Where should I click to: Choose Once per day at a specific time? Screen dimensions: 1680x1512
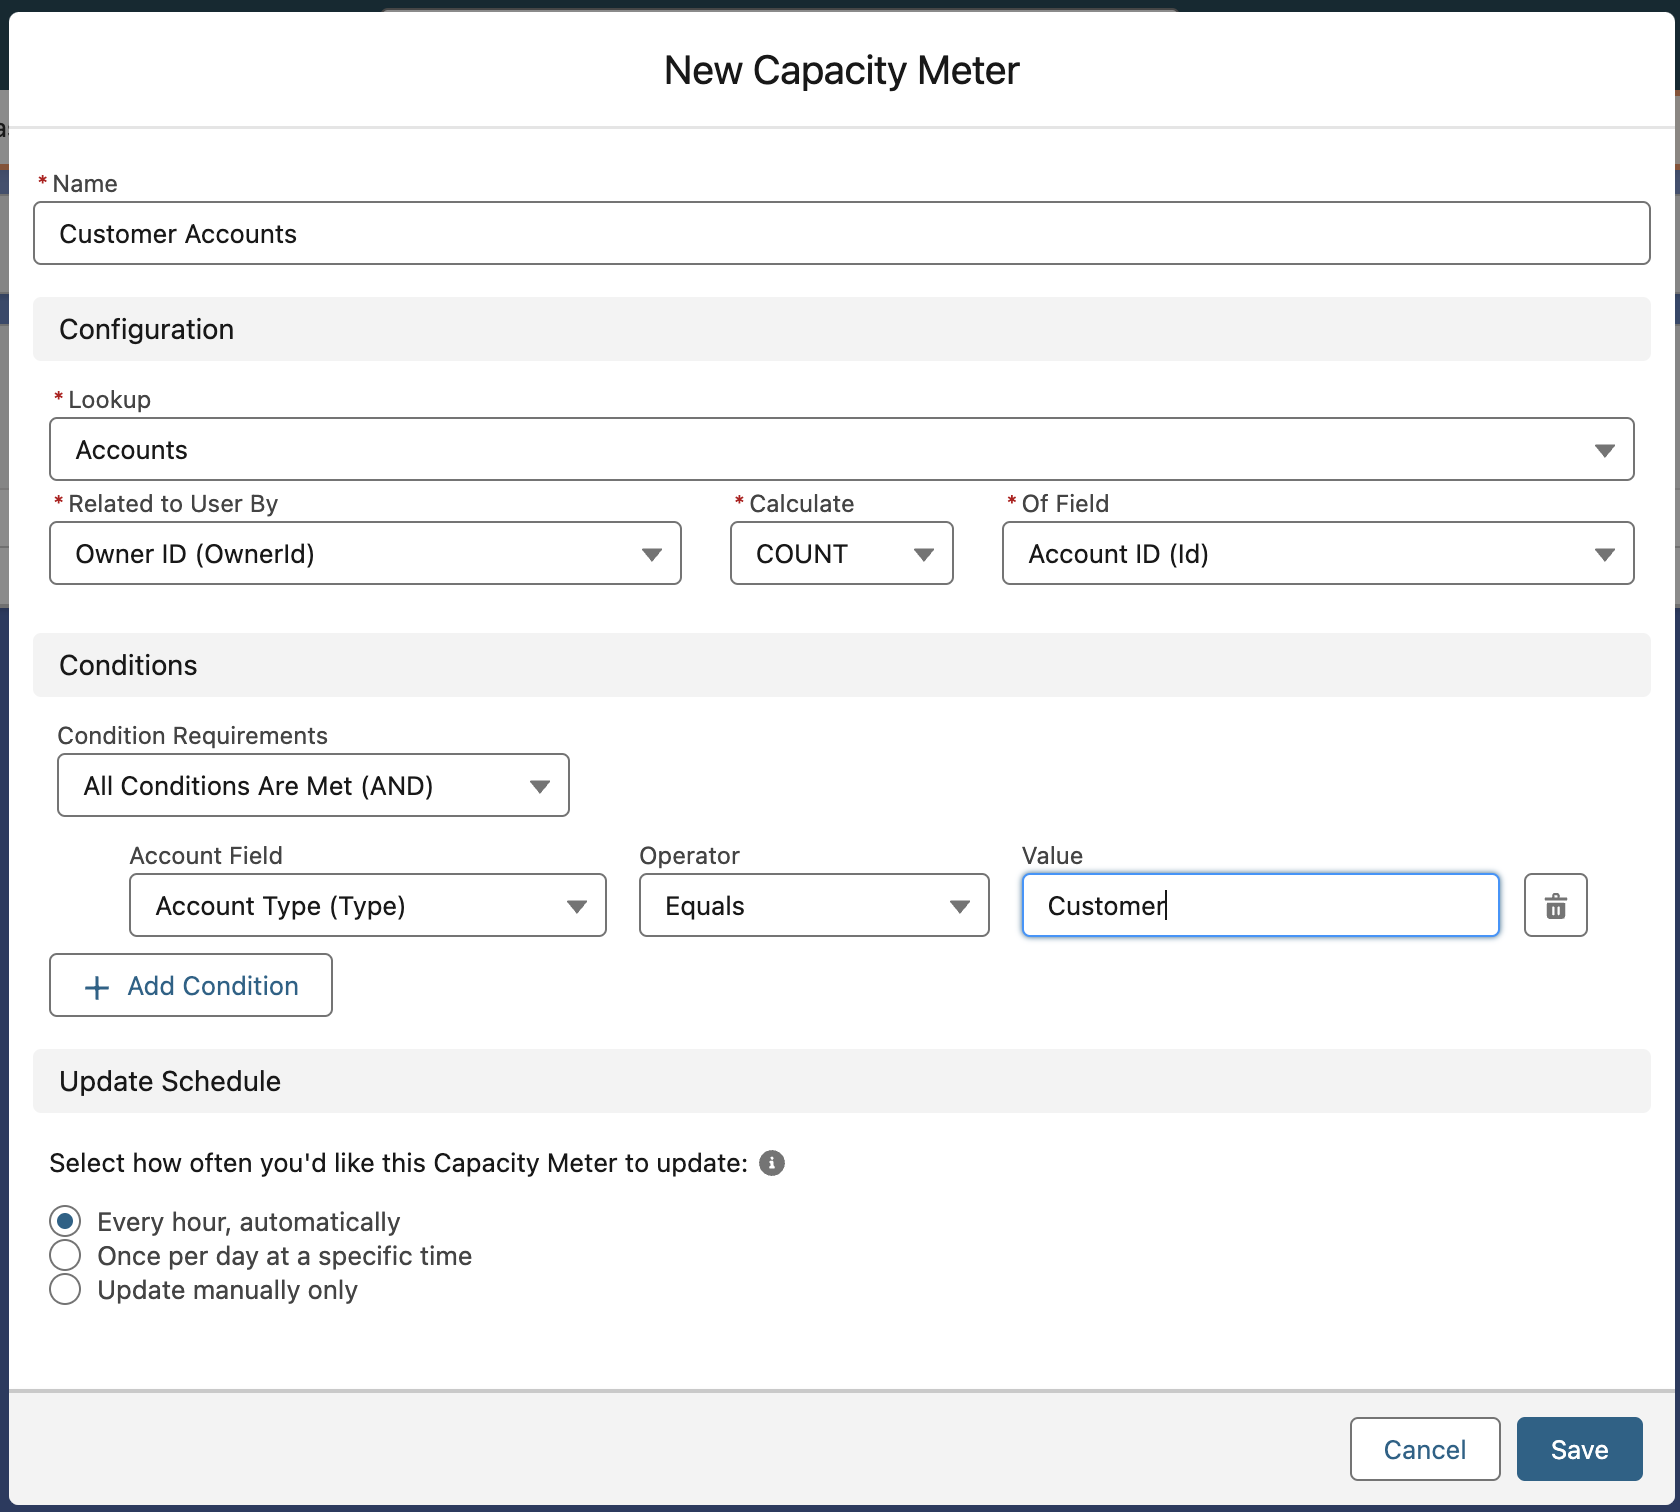pyautogui.click(x=66, y=1255)
